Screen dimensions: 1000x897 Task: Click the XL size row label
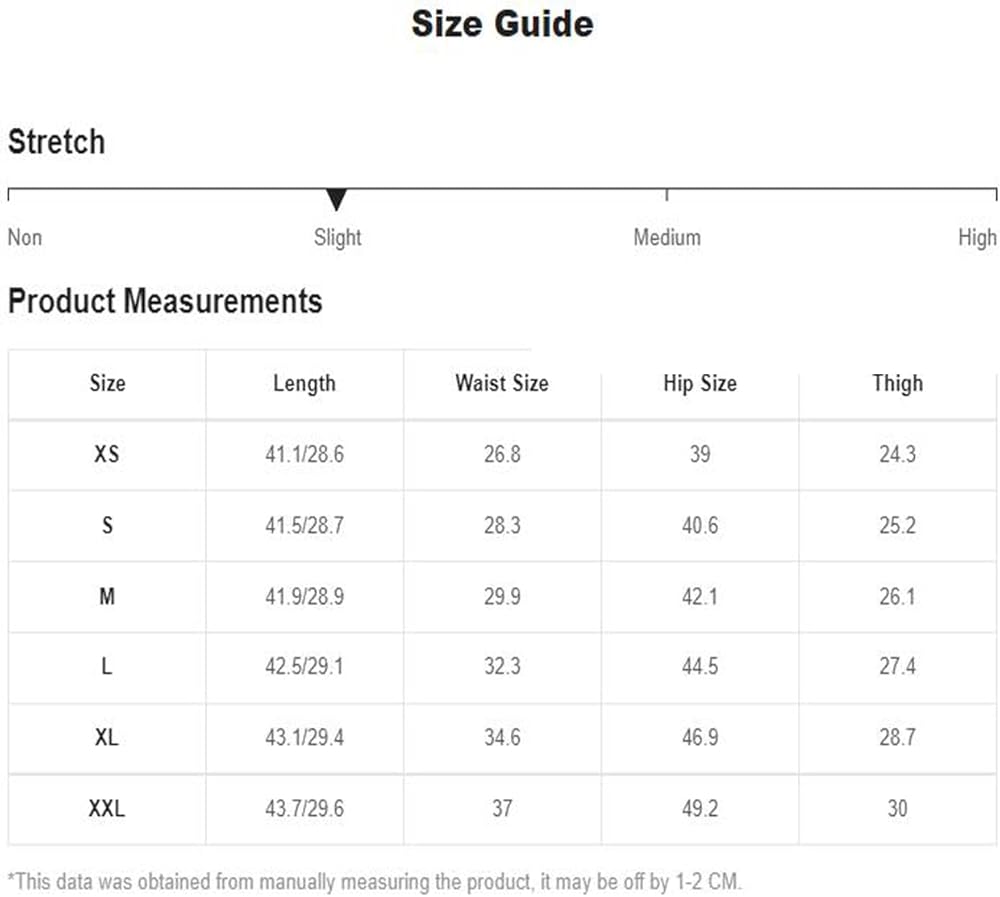click(107, 738)
